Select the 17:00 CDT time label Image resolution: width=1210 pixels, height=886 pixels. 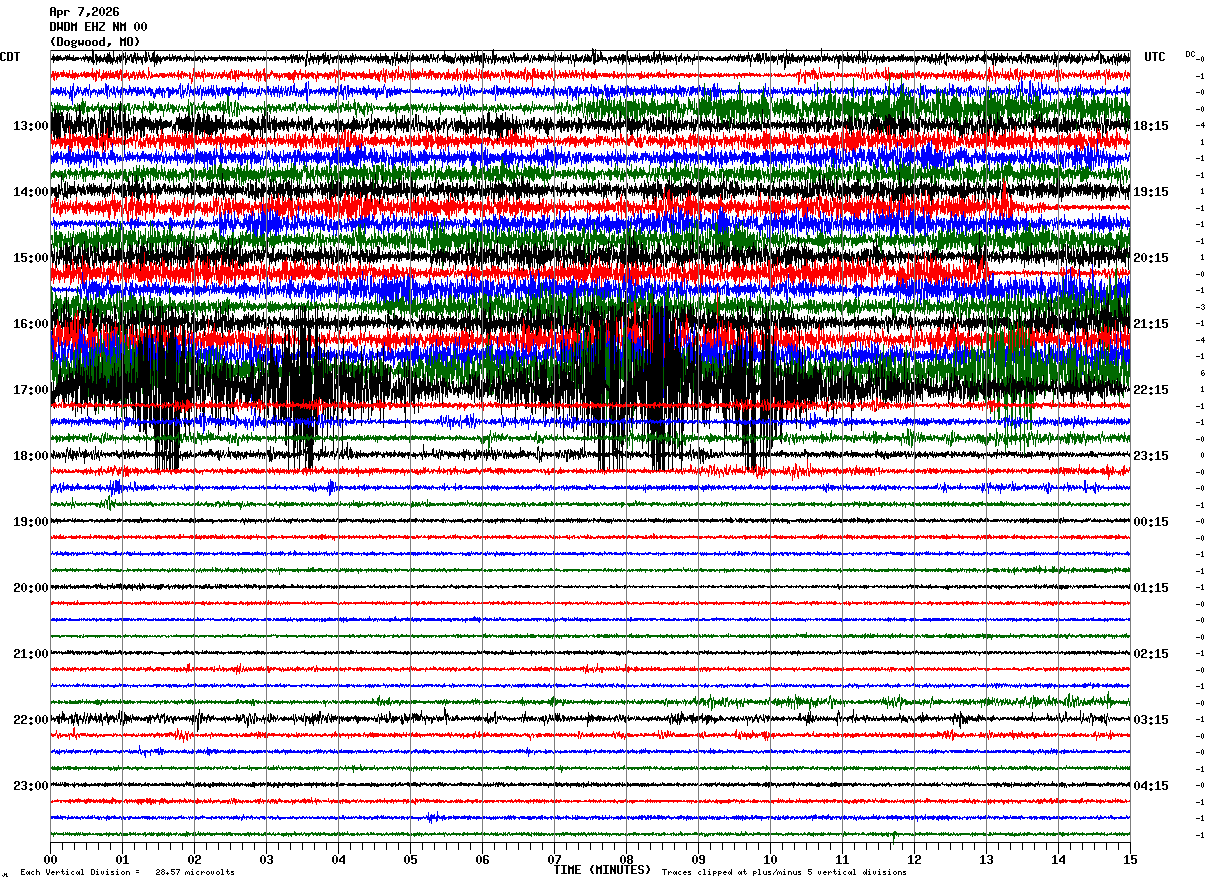pyautogui.click(x=31, y=390)
